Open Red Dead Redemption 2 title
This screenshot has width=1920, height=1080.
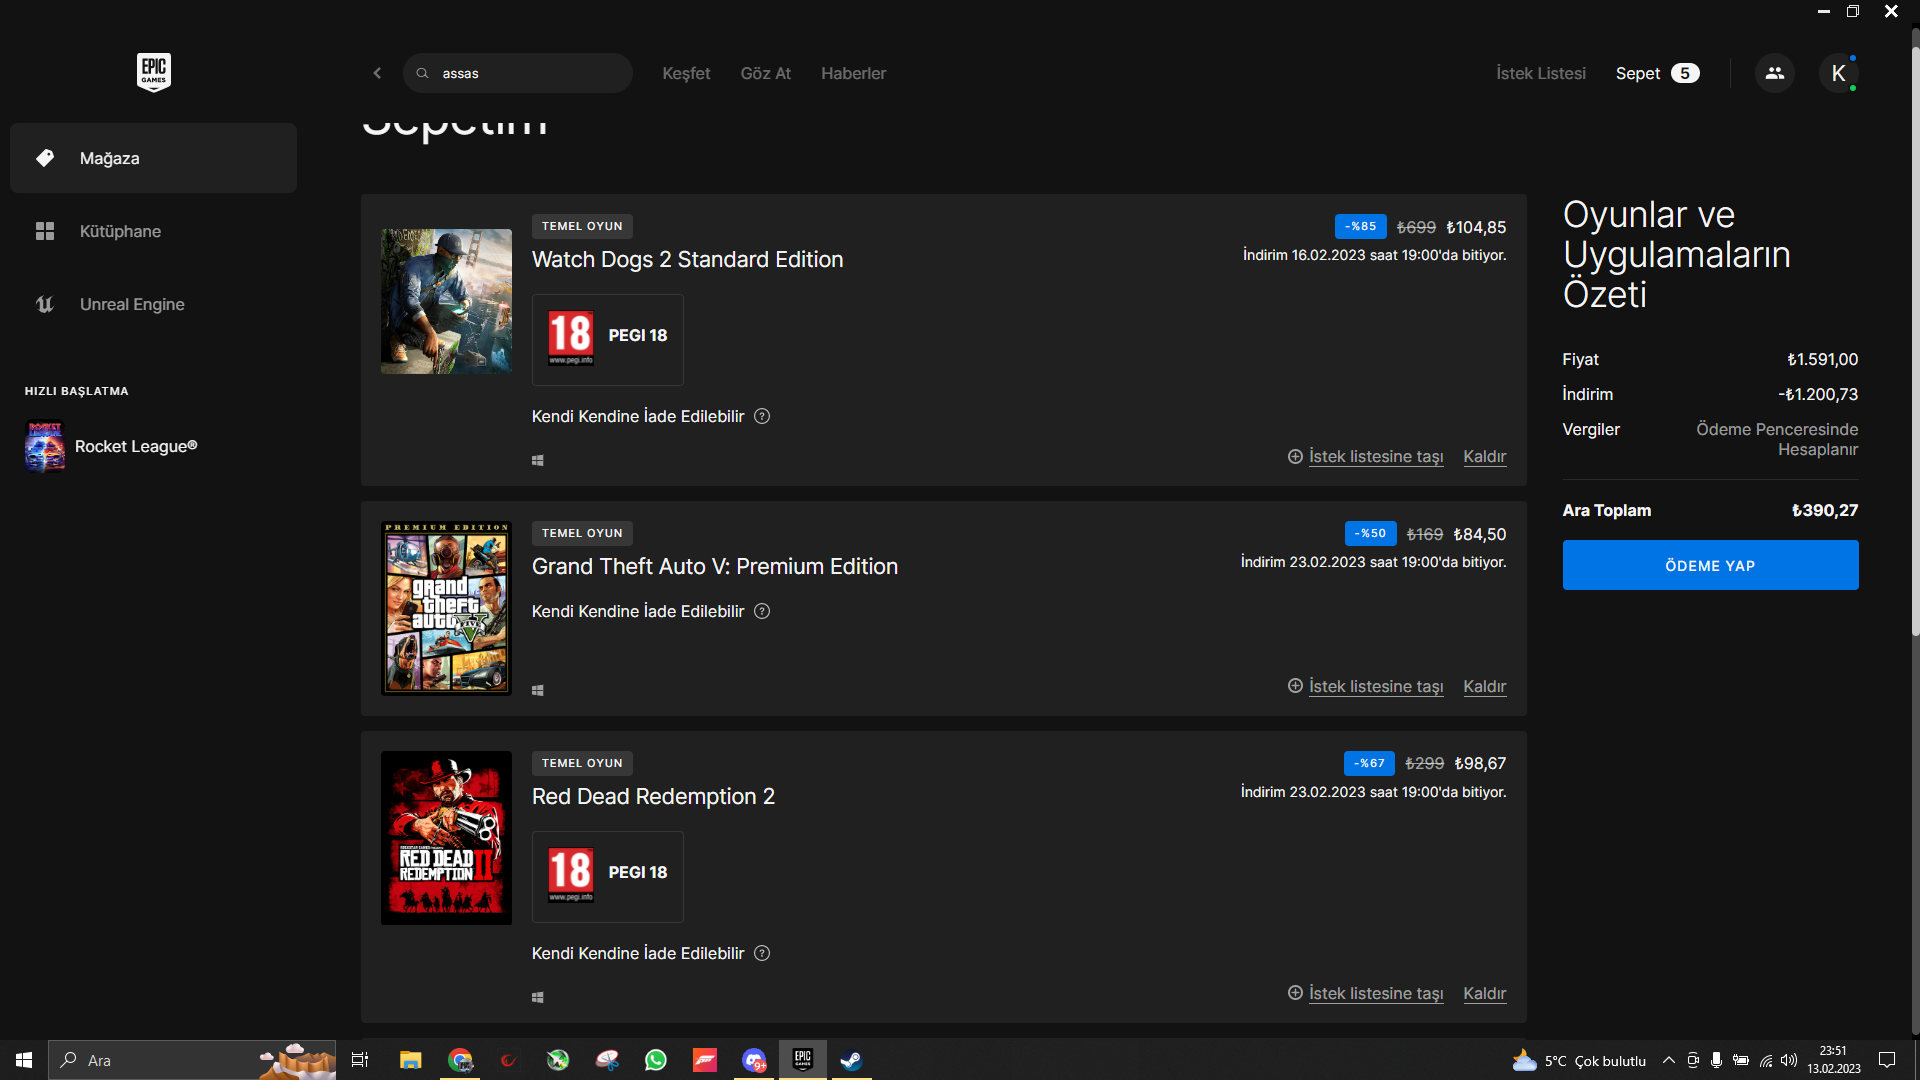pos(653,796)
